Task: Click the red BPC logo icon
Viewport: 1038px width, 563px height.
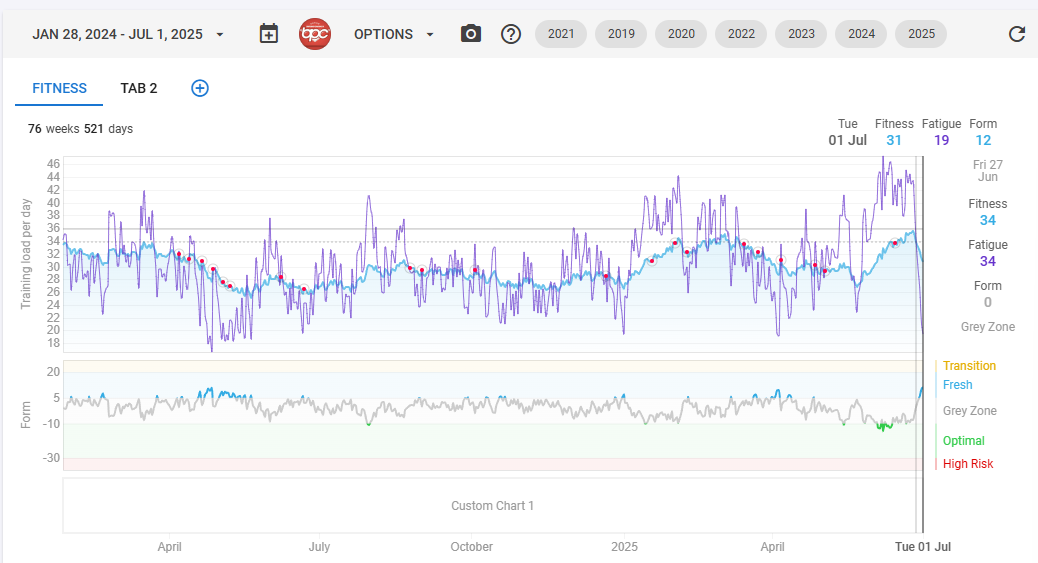Action: pyautogui.click(x=314, y=34)
